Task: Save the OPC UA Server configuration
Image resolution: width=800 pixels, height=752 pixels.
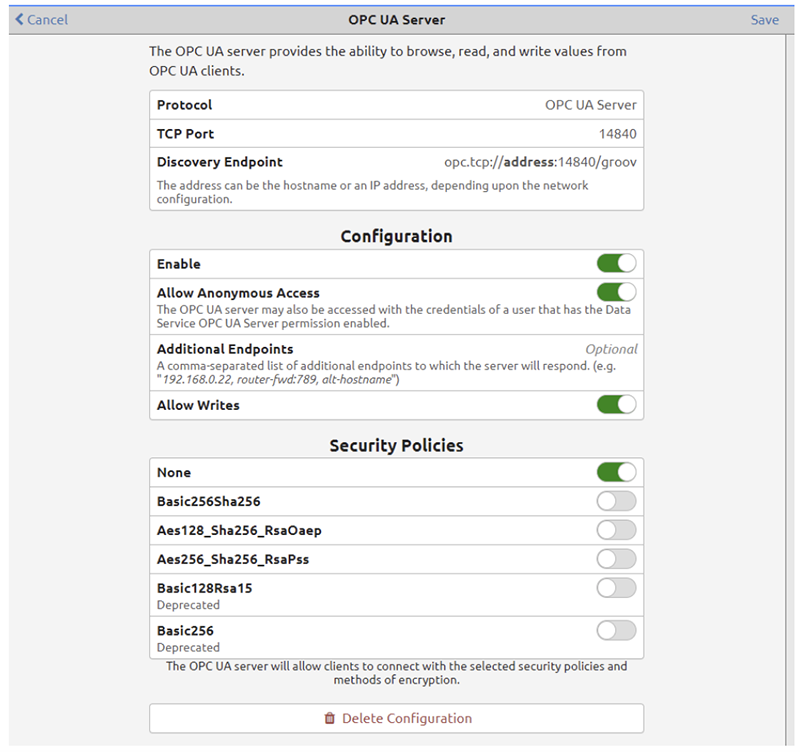Action: [x=764, y=19]
